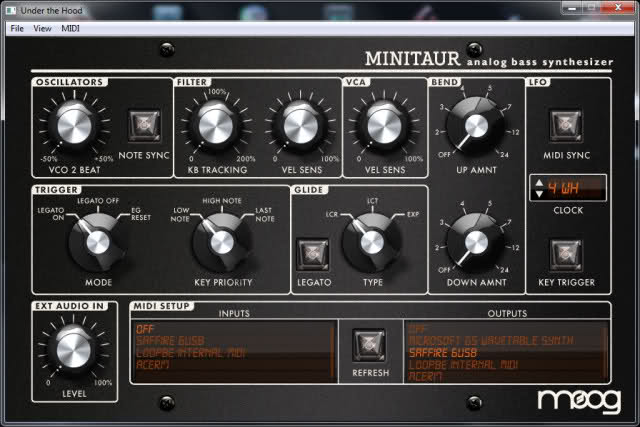Click the MIDI inputs list scrollbar
Image resolution: width=640 pixels, height=427 pixels.
pyautogui.click(x=332, y=351)
